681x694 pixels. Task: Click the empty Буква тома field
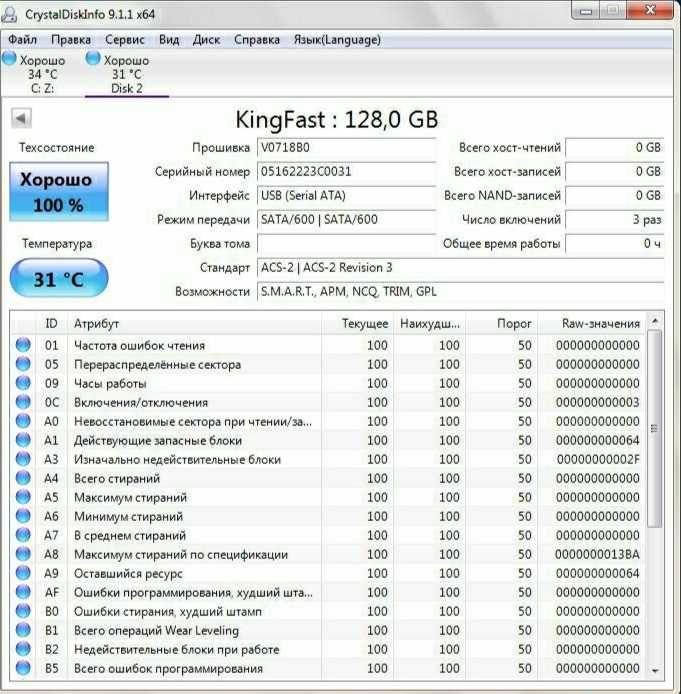click(346, 243)
